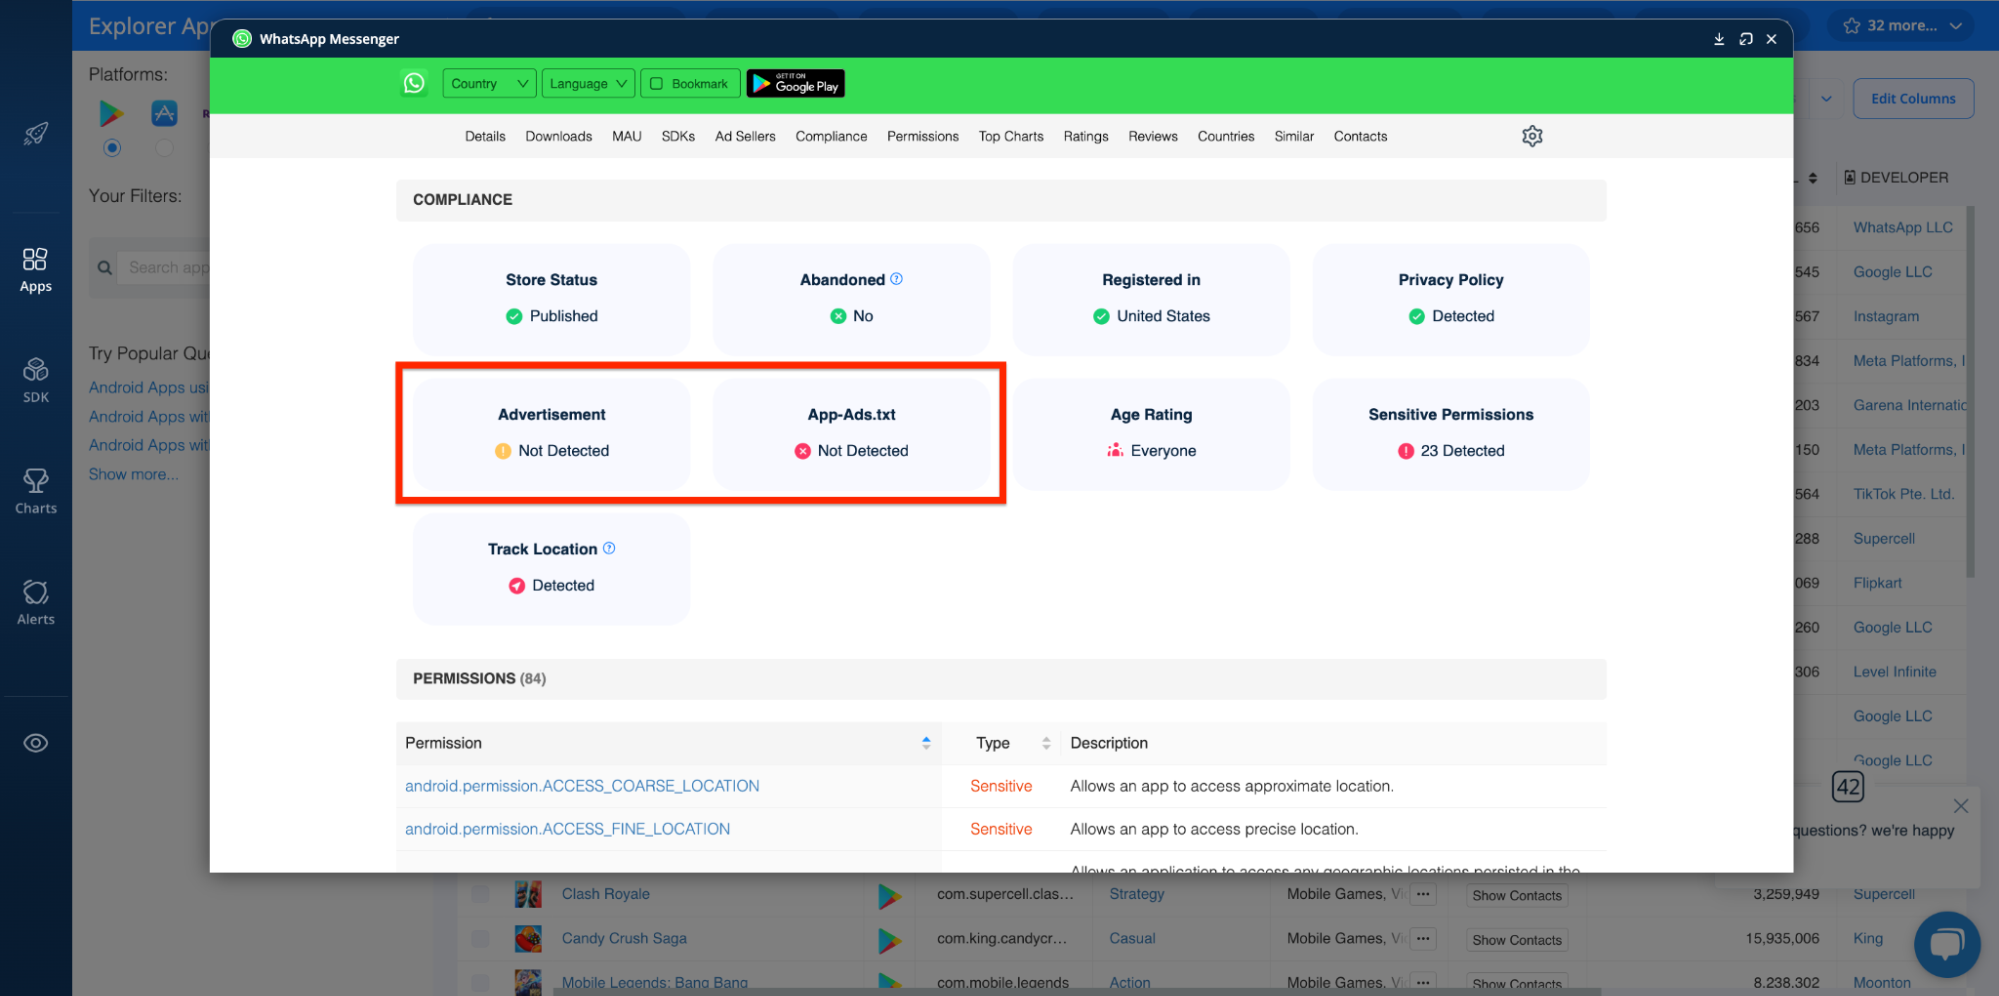Viewport: 1999px width, 996px height.
Task: Click Show Contacts for Clash Royale
Action: pos(1516,896)
